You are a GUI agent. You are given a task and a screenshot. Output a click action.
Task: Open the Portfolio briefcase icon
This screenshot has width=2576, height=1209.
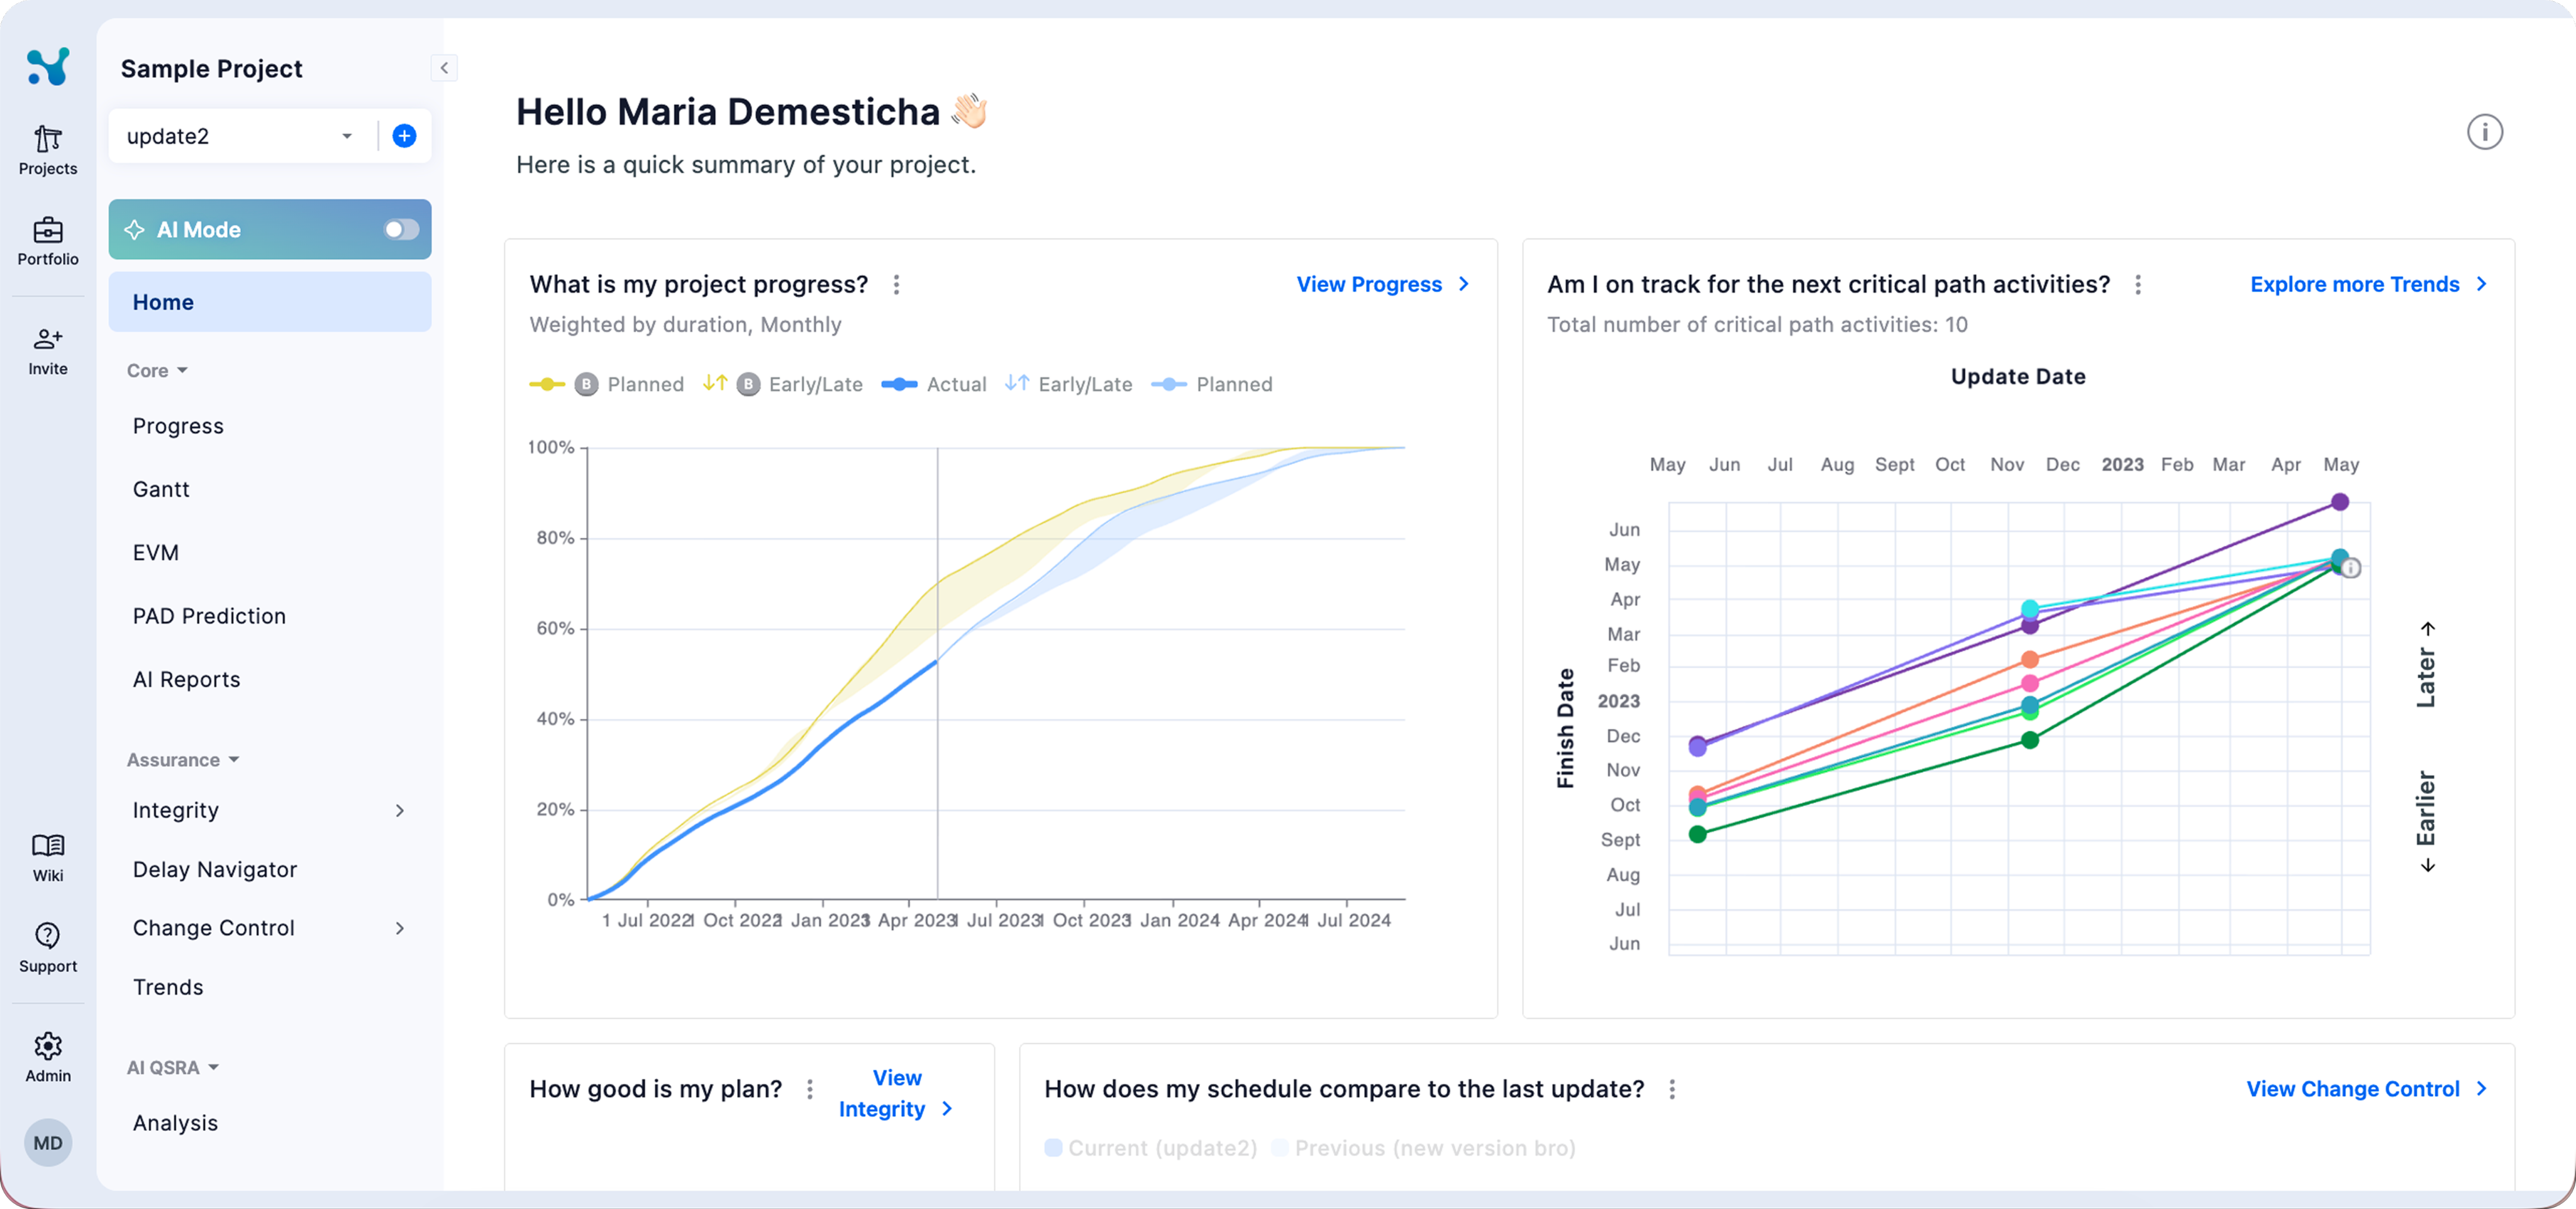coord(47,230)
